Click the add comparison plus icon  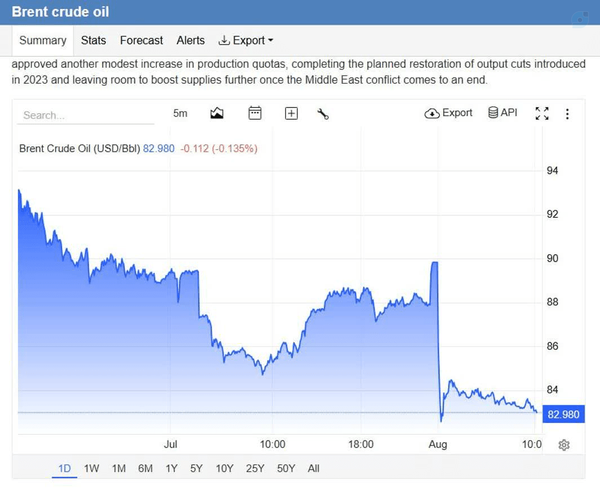coord(291,114)
